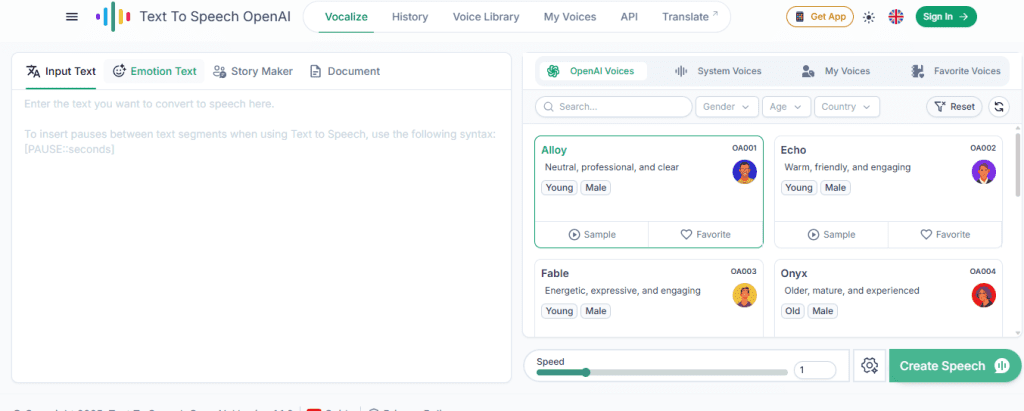
Task: Open the Voice Library tab
Action: [486, 17]
